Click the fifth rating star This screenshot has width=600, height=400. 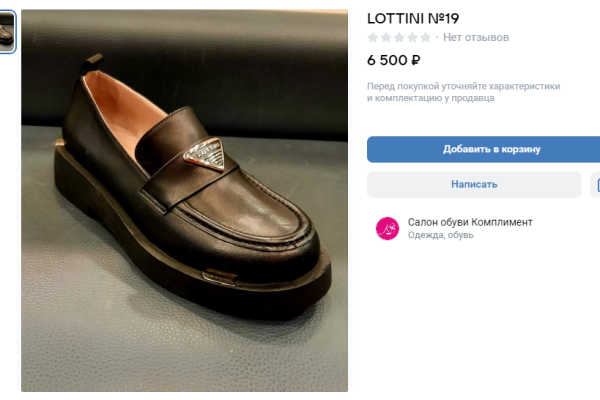click(425, 38)
